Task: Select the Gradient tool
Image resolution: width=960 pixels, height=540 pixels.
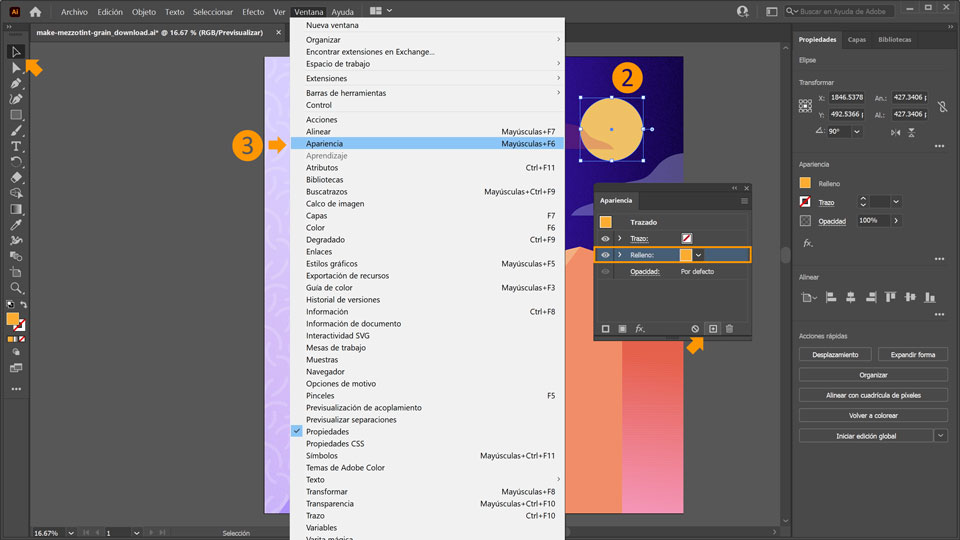Action: point(16,209)
